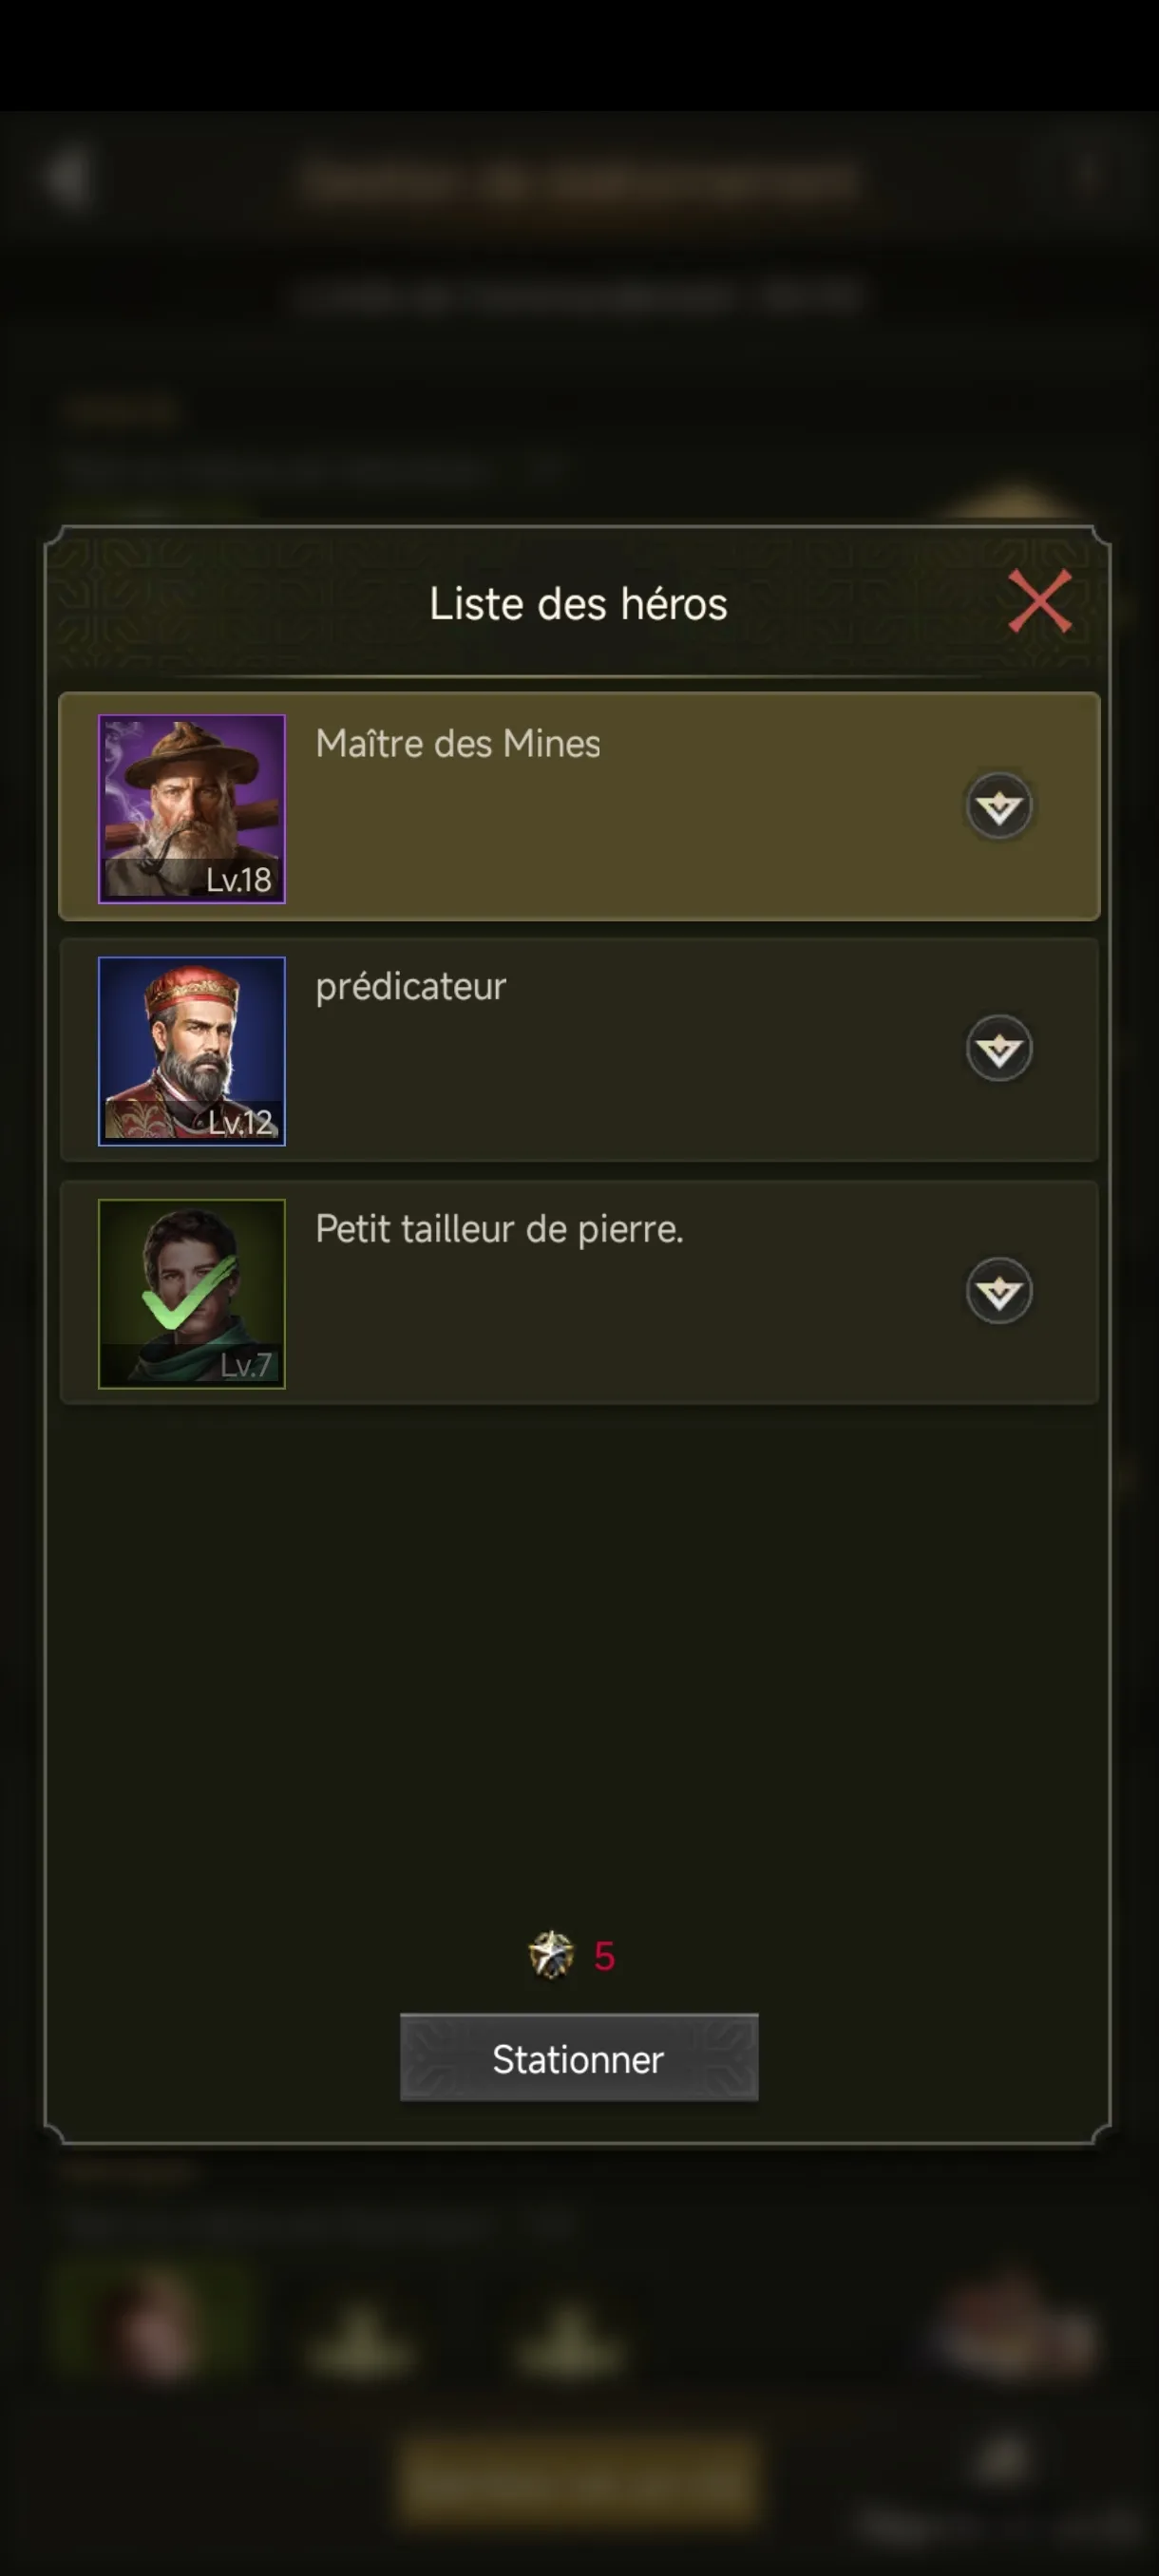Select the prédicateur hero portrait
The height and width of the screenshot is (2576, 1159).
192,1051
